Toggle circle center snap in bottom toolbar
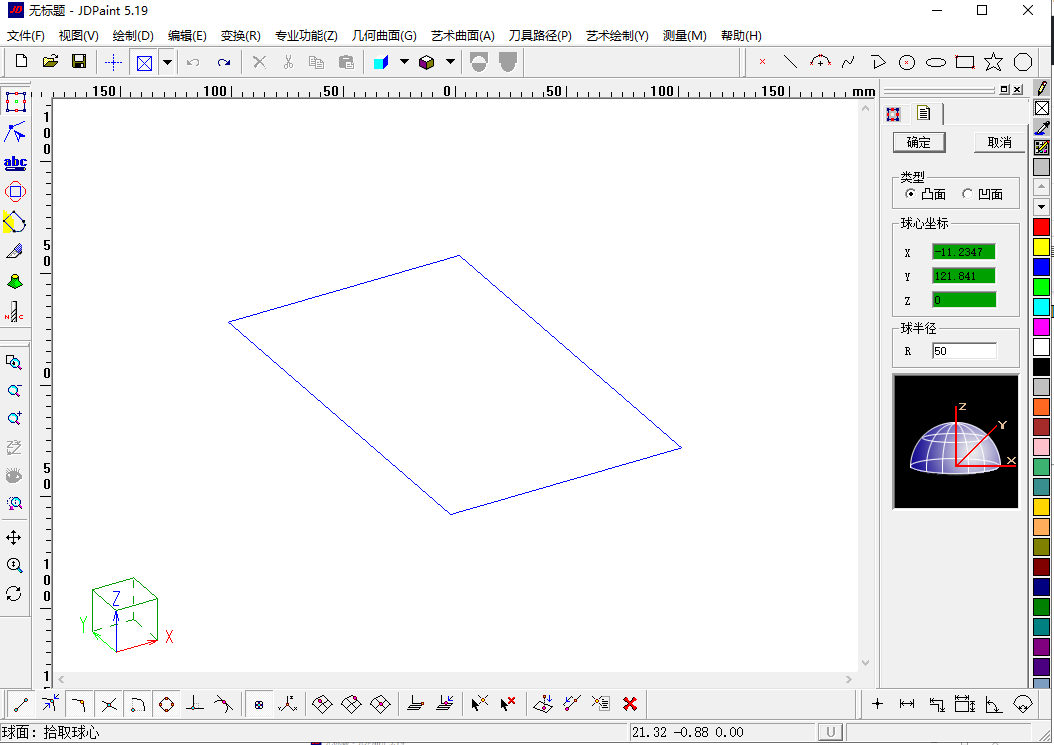 point(167,705)
